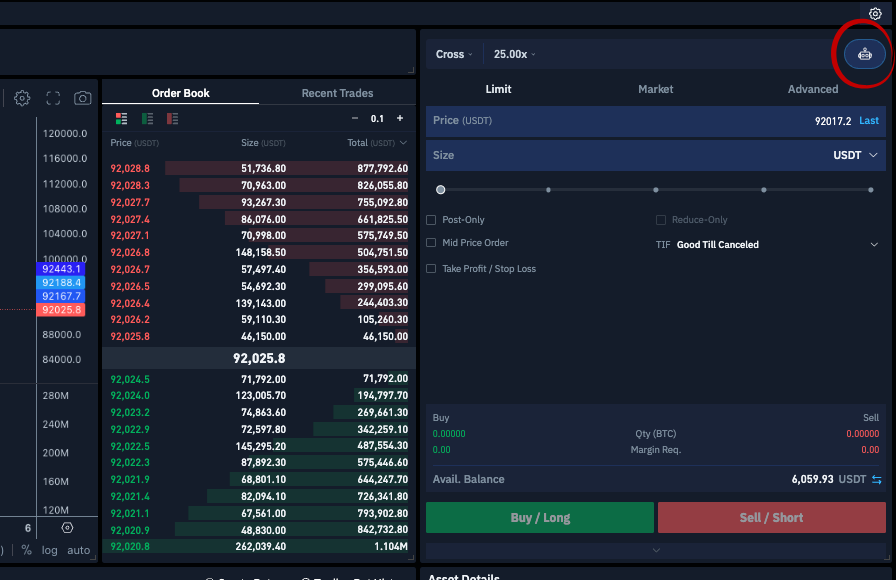Enable Take Profit / Stop Loss checkbox
Screen dimensions: 896x580
tap(431, 269)
